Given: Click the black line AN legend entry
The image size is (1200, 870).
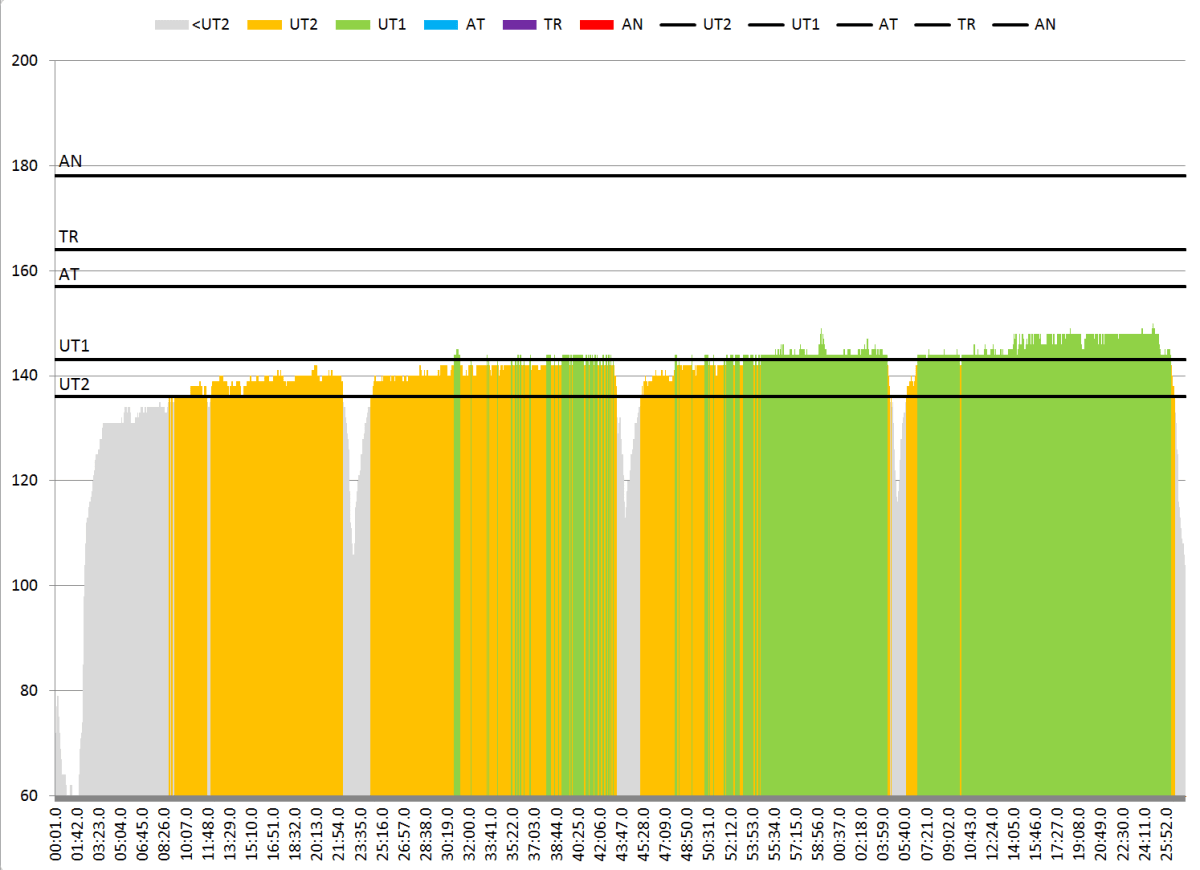Looking at the screenshot, I should coord(1008,23).
